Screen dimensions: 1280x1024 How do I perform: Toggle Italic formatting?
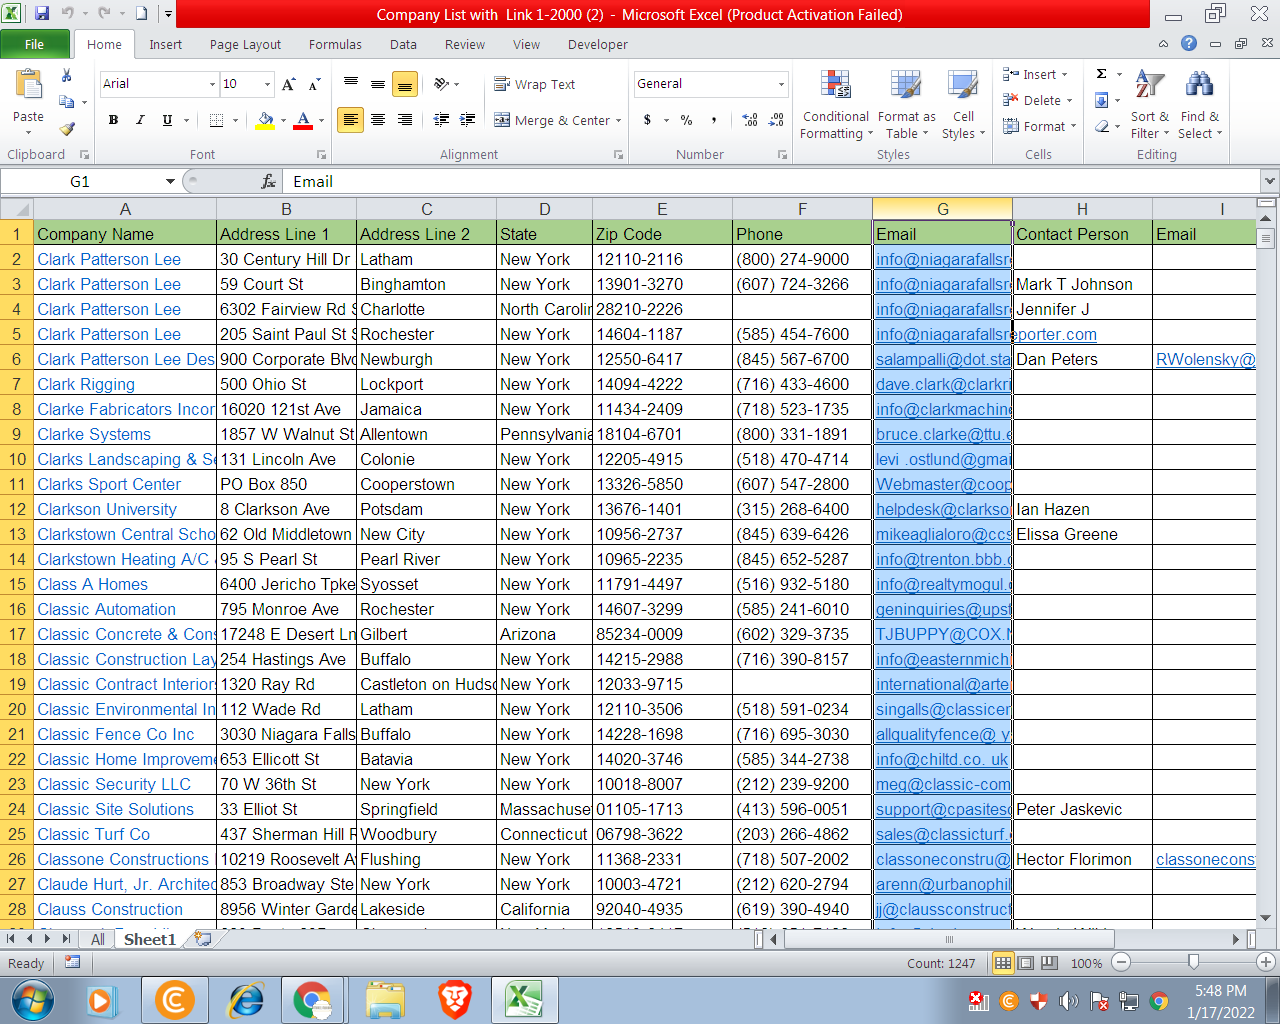pyautogui.click(x=140, y=120)
